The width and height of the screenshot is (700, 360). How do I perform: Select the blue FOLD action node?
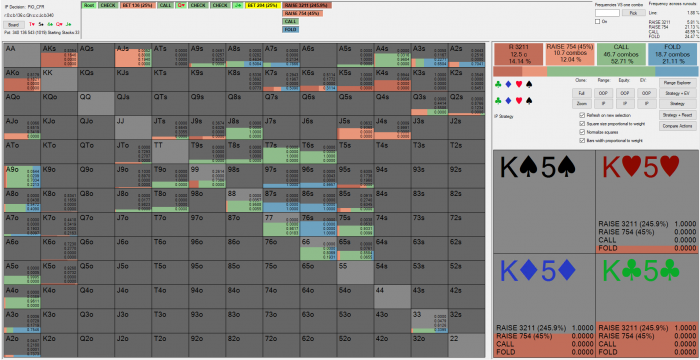click(290, 29)
